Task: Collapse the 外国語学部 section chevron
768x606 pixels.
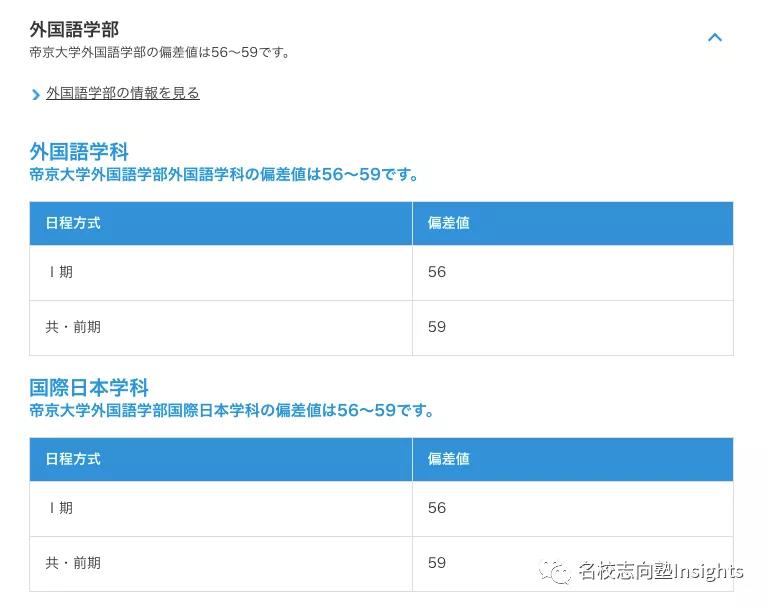Action: (x=715, y=37)
